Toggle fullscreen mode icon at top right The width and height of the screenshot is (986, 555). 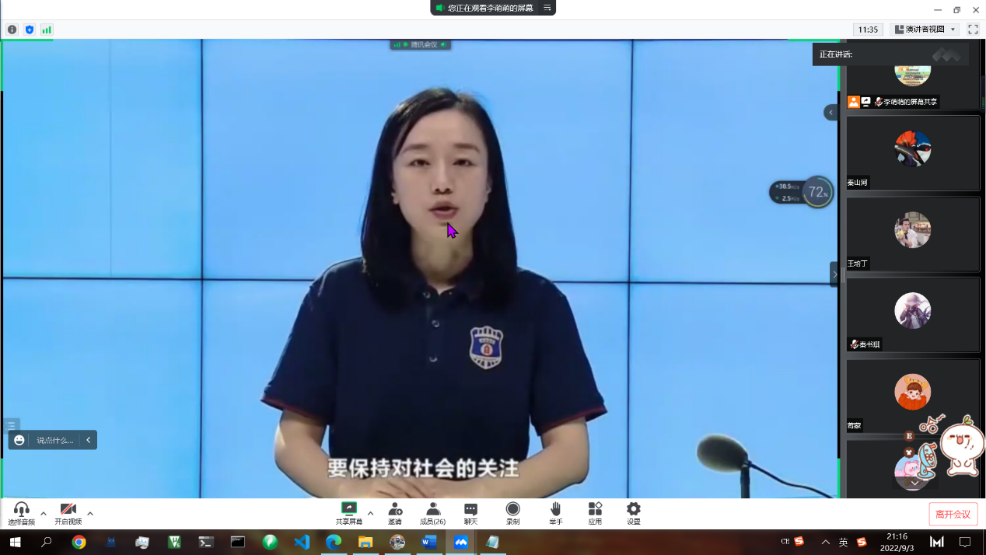click(973, 30)
